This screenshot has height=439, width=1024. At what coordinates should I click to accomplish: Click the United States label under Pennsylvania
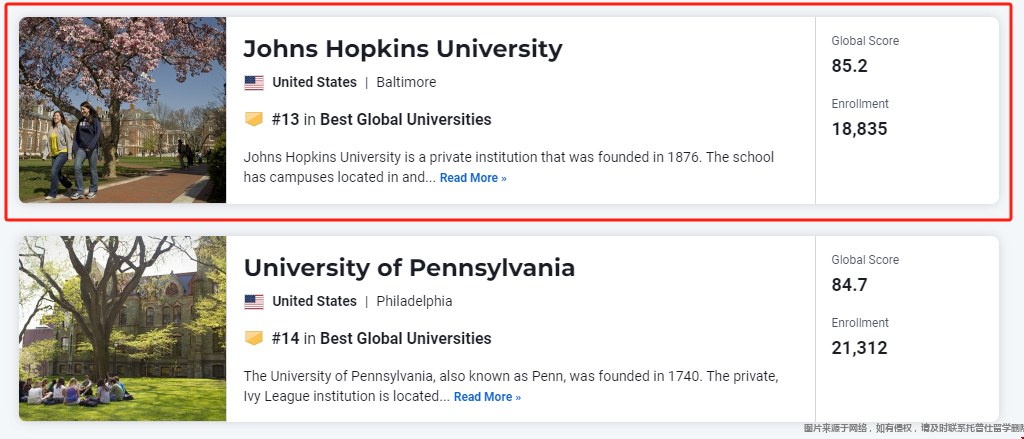(x=314, y=301)
